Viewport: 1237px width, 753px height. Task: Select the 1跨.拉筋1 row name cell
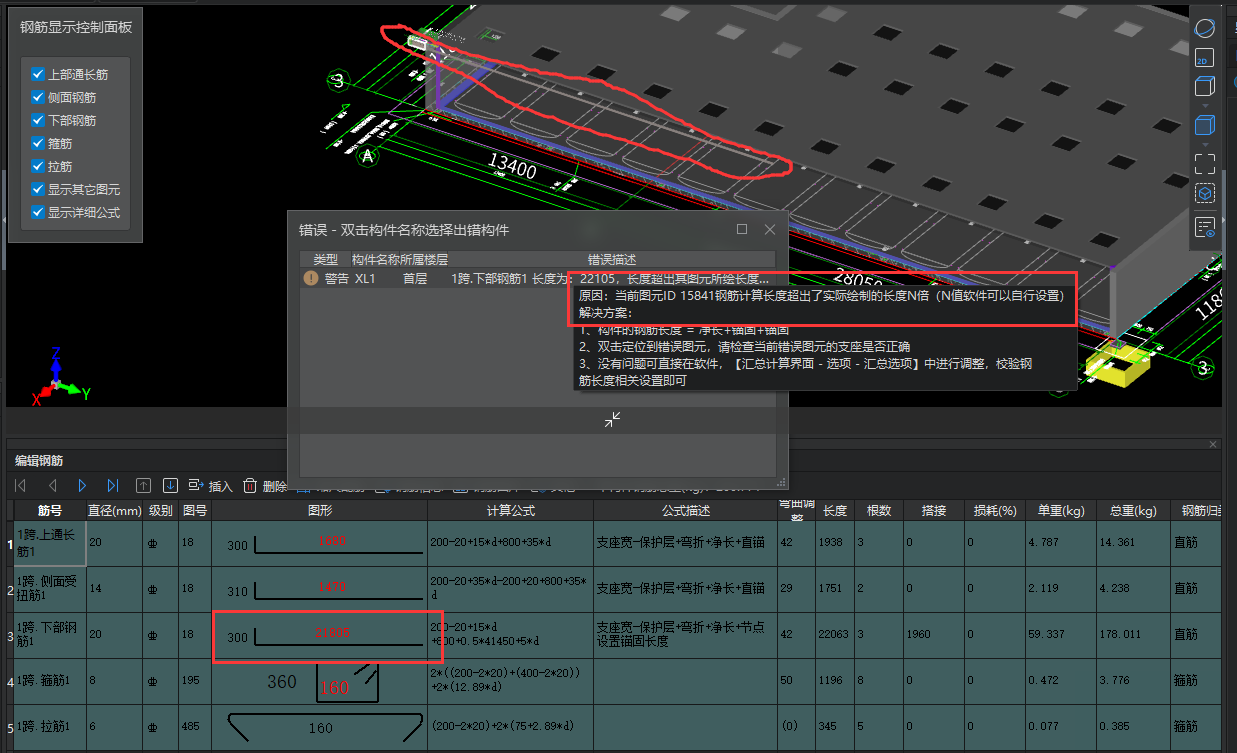click(x=50, y=727)
